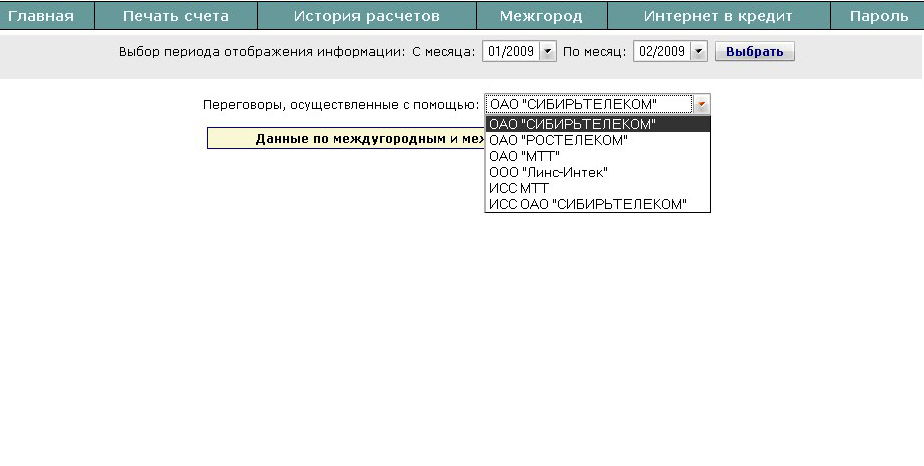The width and height of the screenshot is (924, 466).
Task: Go to Печать счета section
Action: point(176,16)
